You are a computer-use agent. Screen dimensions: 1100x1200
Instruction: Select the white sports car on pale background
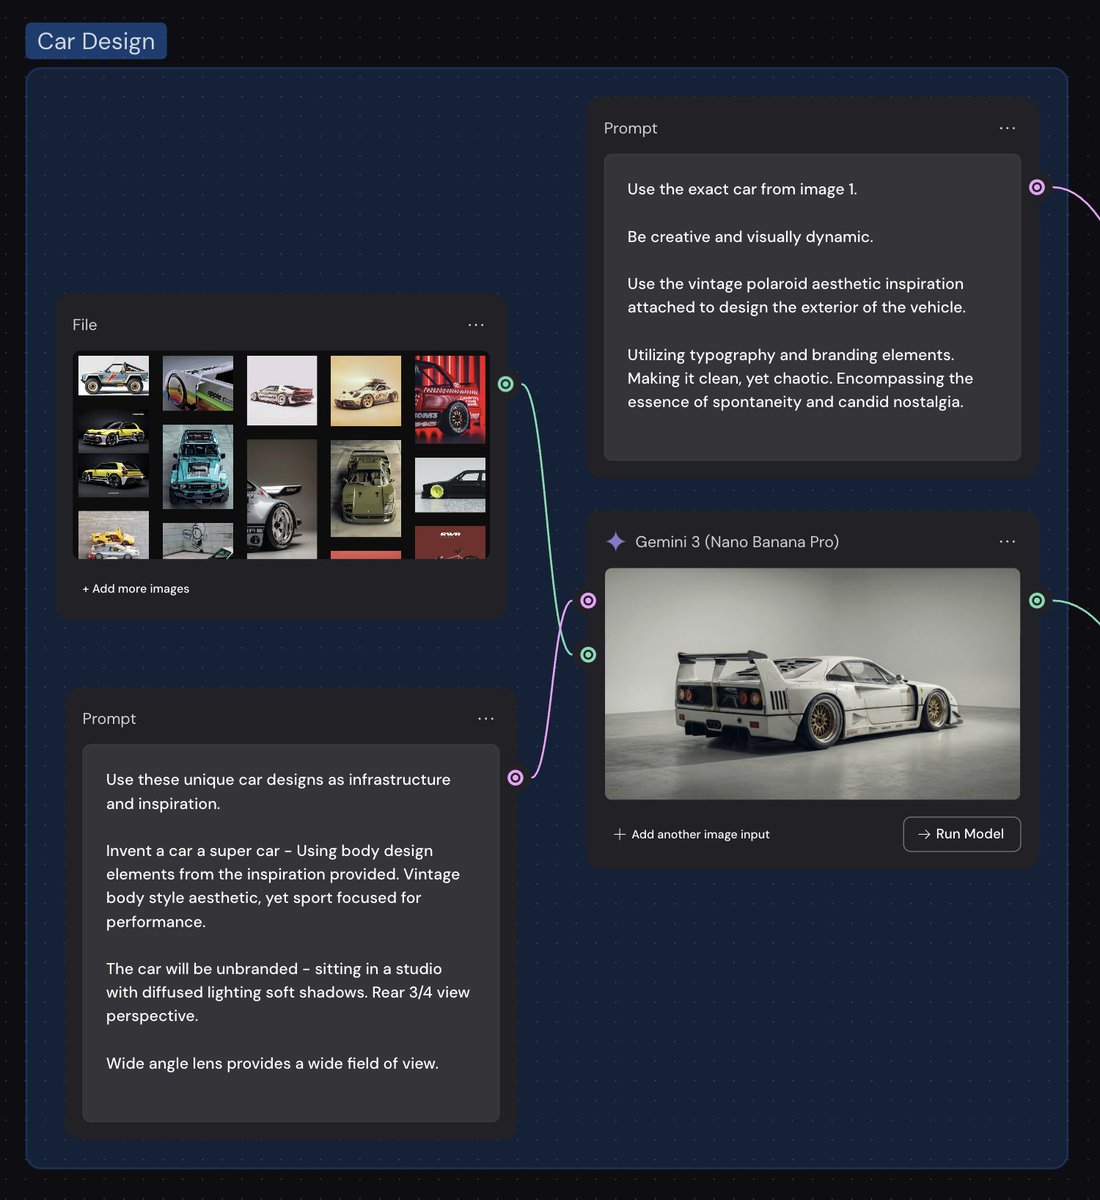pyautogui.click(x=282, y=391)
